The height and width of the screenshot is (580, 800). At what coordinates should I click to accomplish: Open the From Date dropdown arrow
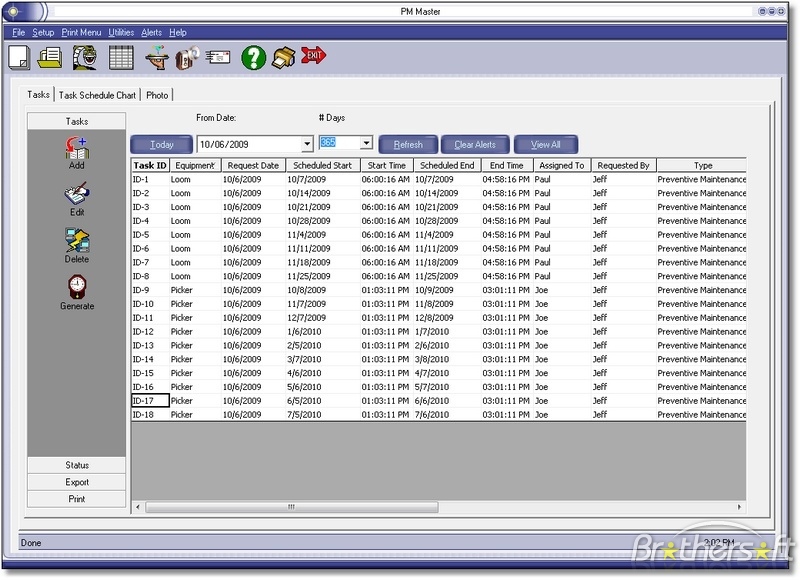[307, 144]
